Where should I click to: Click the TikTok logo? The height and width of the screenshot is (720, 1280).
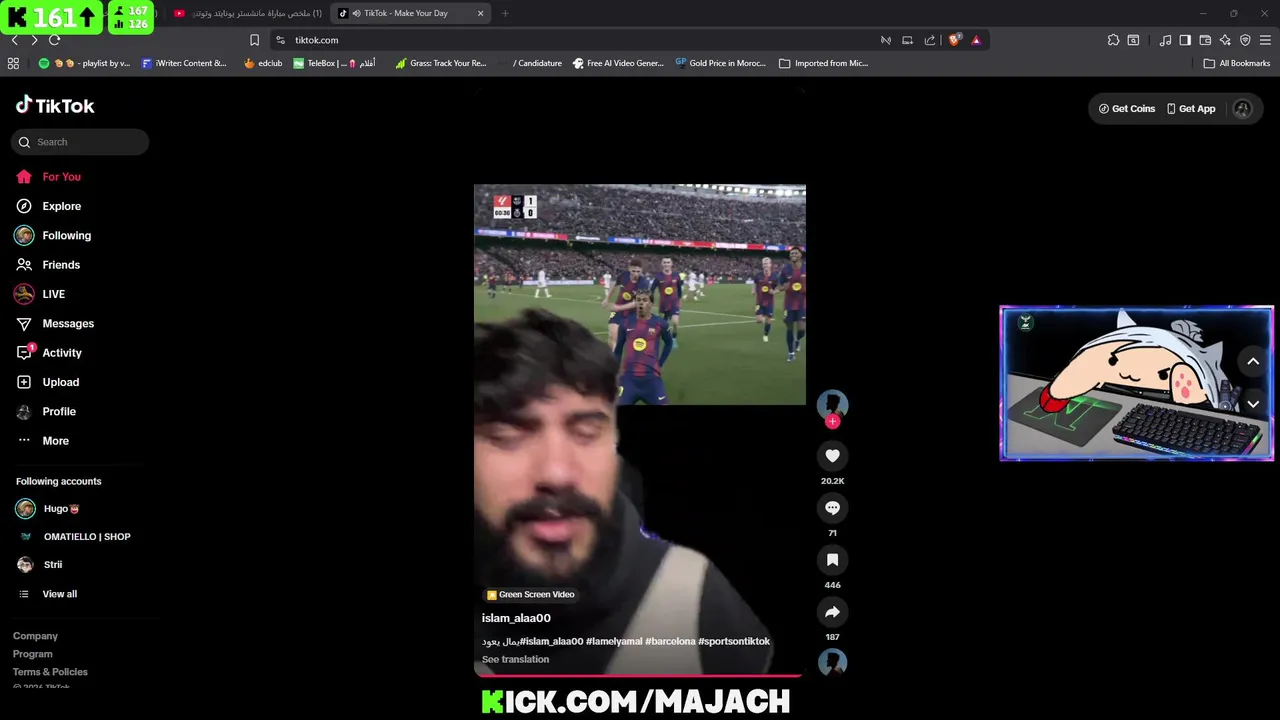pyautogui.click(x=55, y=106)
